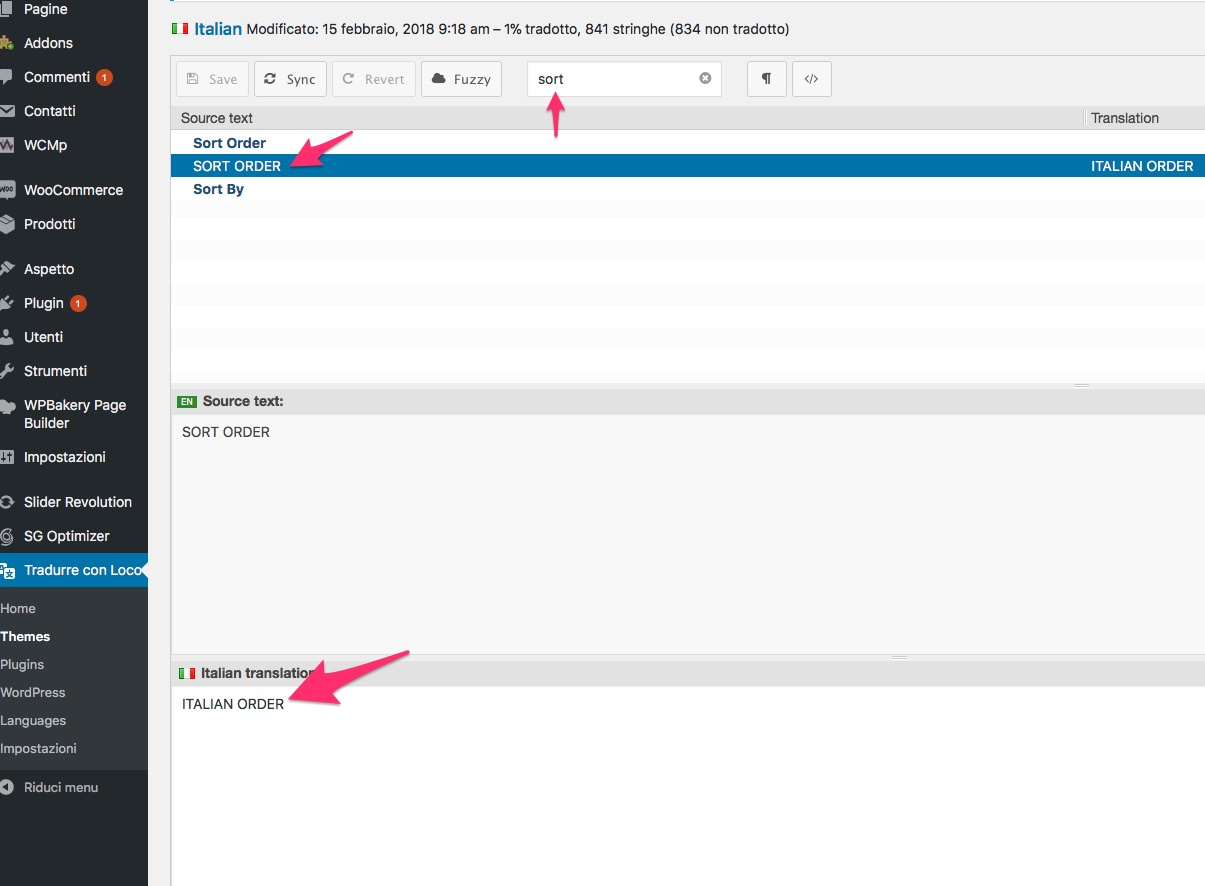Mark string as Fuzzy
Image resolution: width=1205 pixels, height=886 pixels.
pos(461,79)
